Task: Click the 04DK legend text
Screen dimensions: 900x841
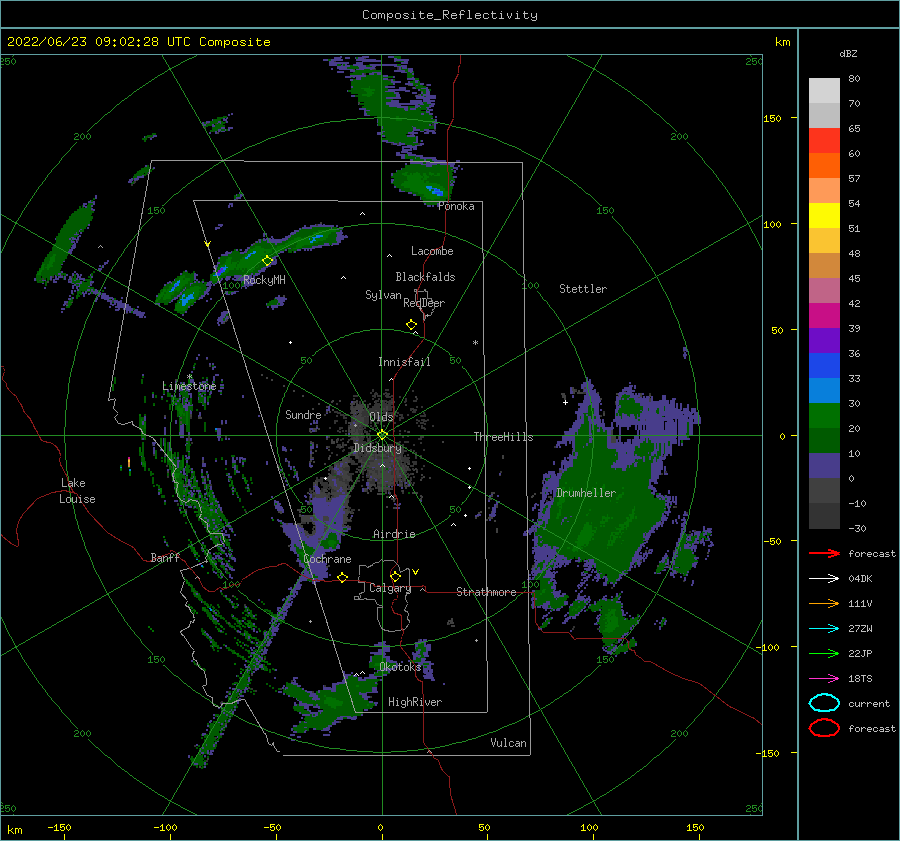Action: [x=860, y=579]
